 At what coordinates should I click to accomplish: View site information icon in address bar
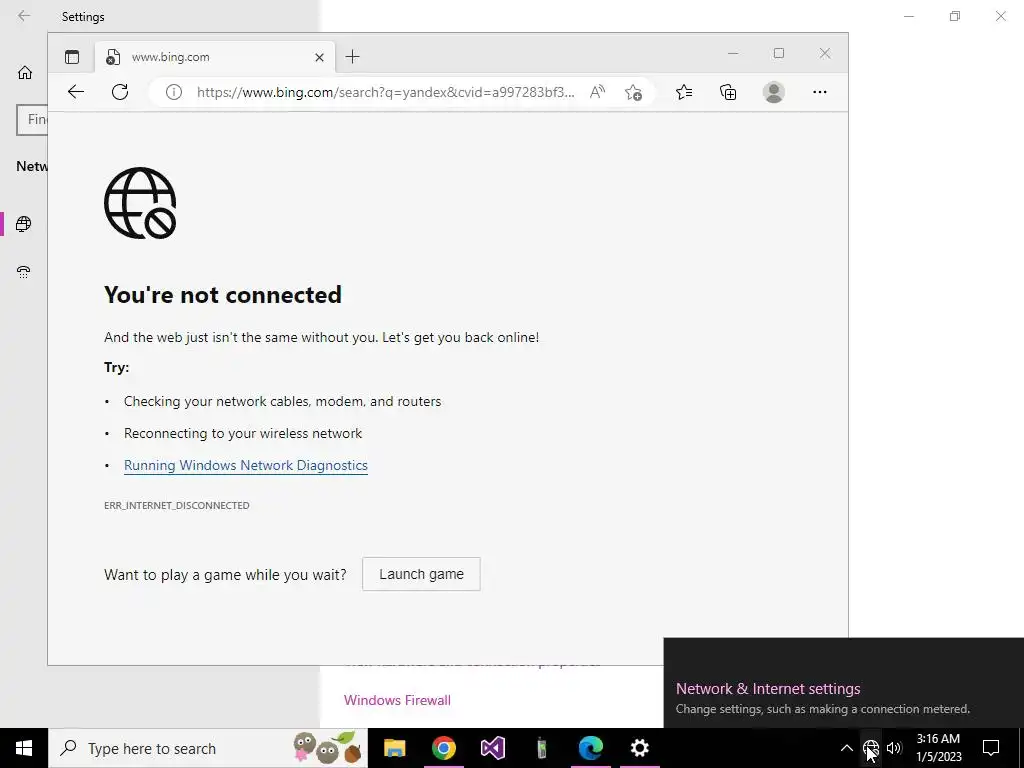coord(174,92)
